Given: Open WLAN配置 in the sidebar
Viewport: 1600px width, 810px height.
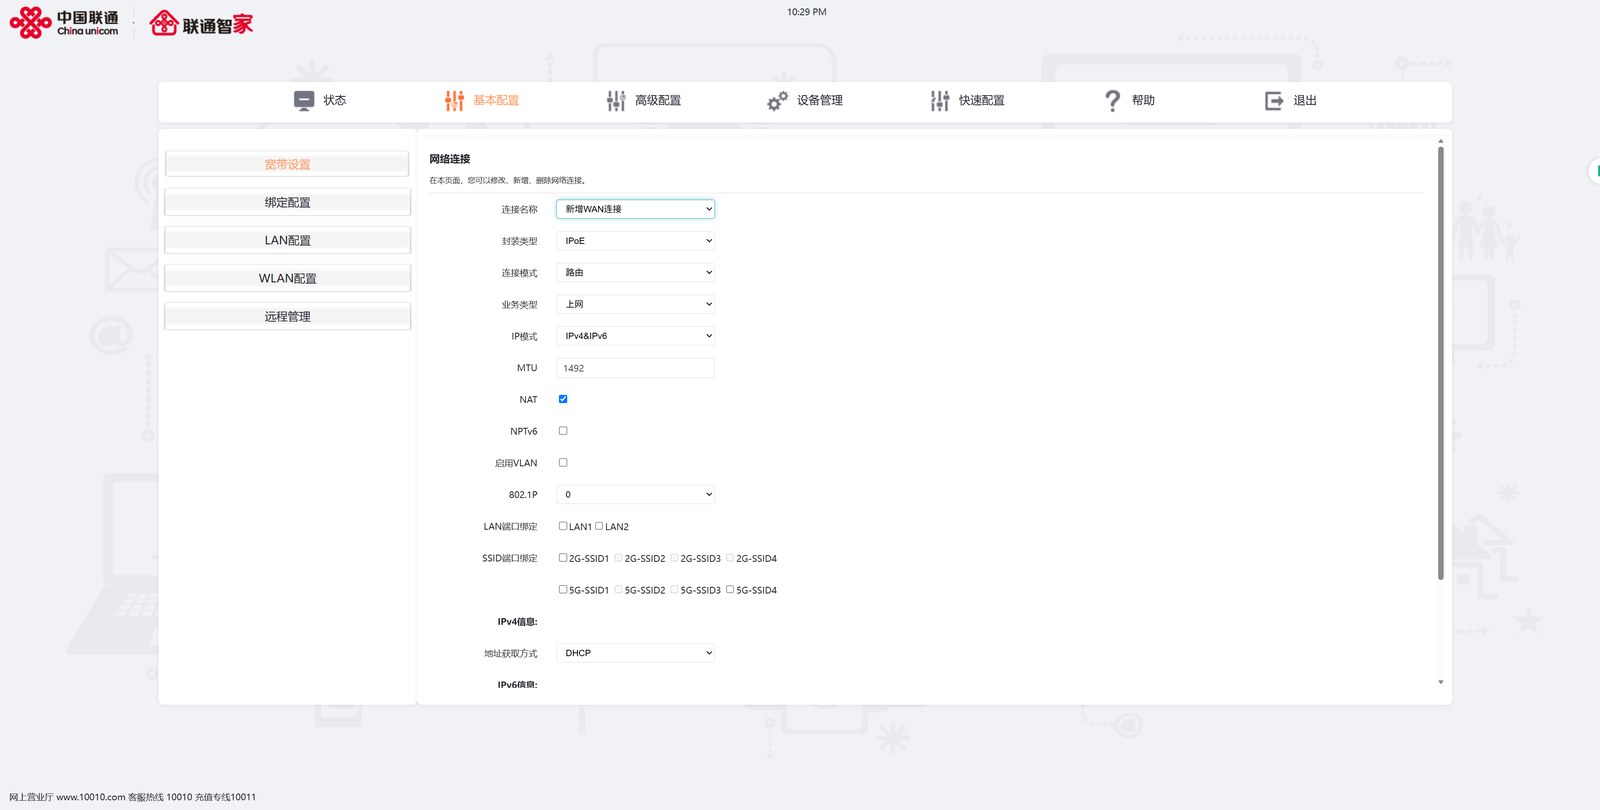Looking at the screenshot, I should point(288,278).
